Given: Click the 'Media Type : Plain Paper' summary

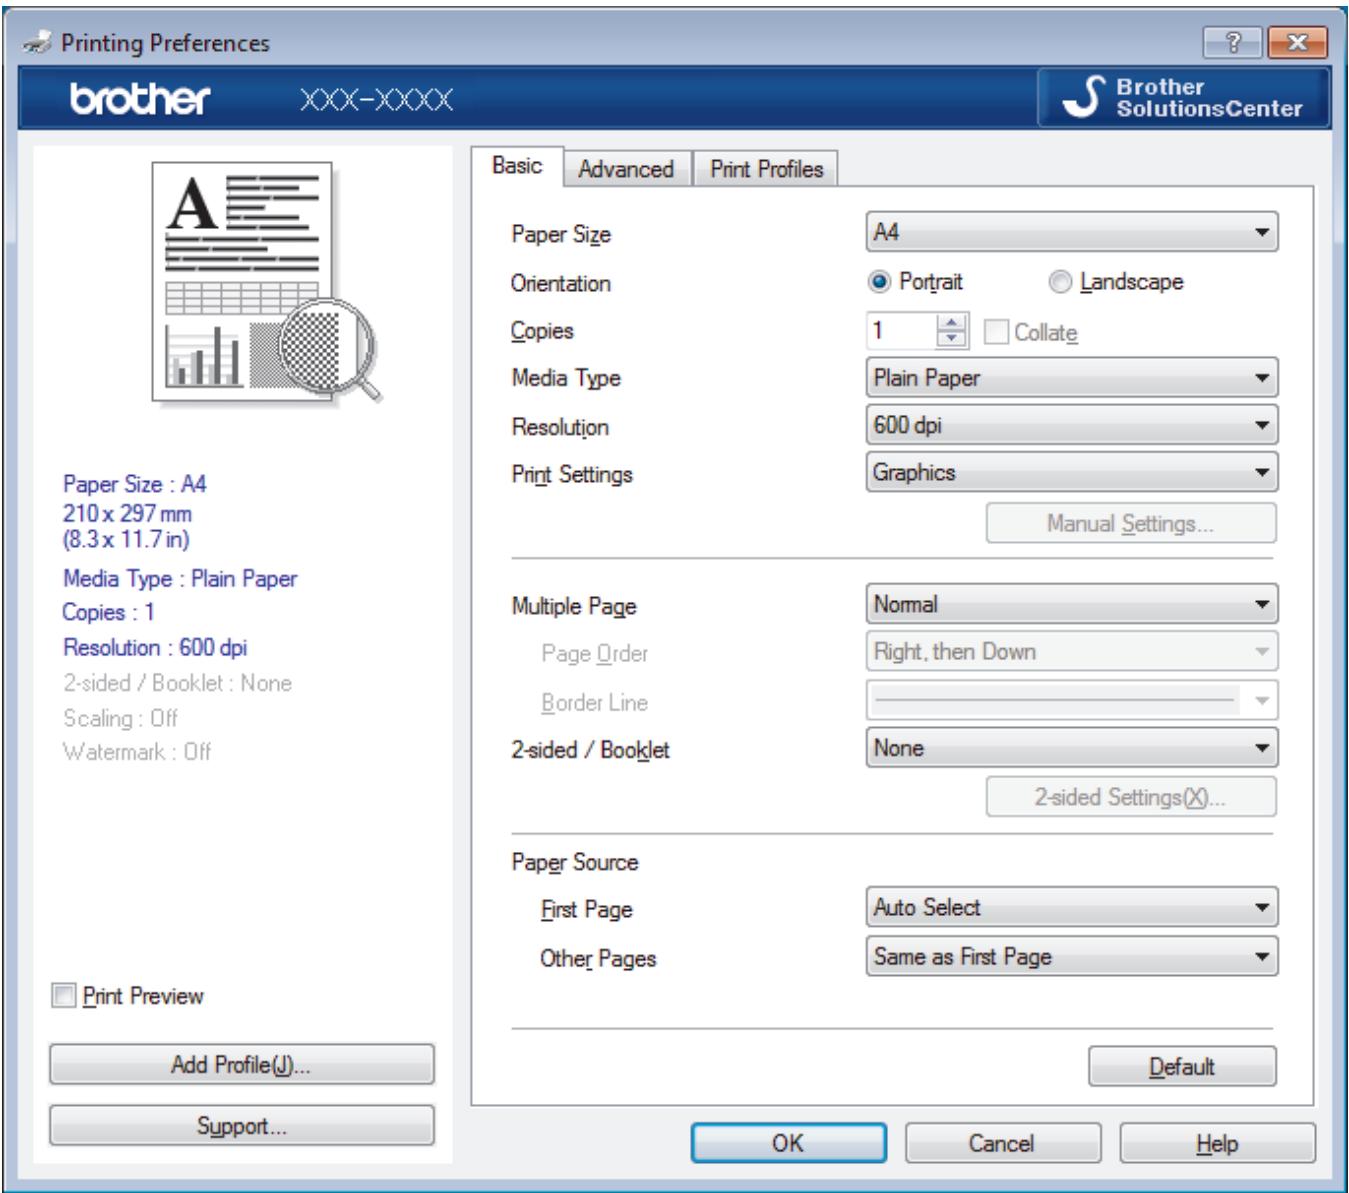Looking at the screenshot, I should (x=180, y=579).
